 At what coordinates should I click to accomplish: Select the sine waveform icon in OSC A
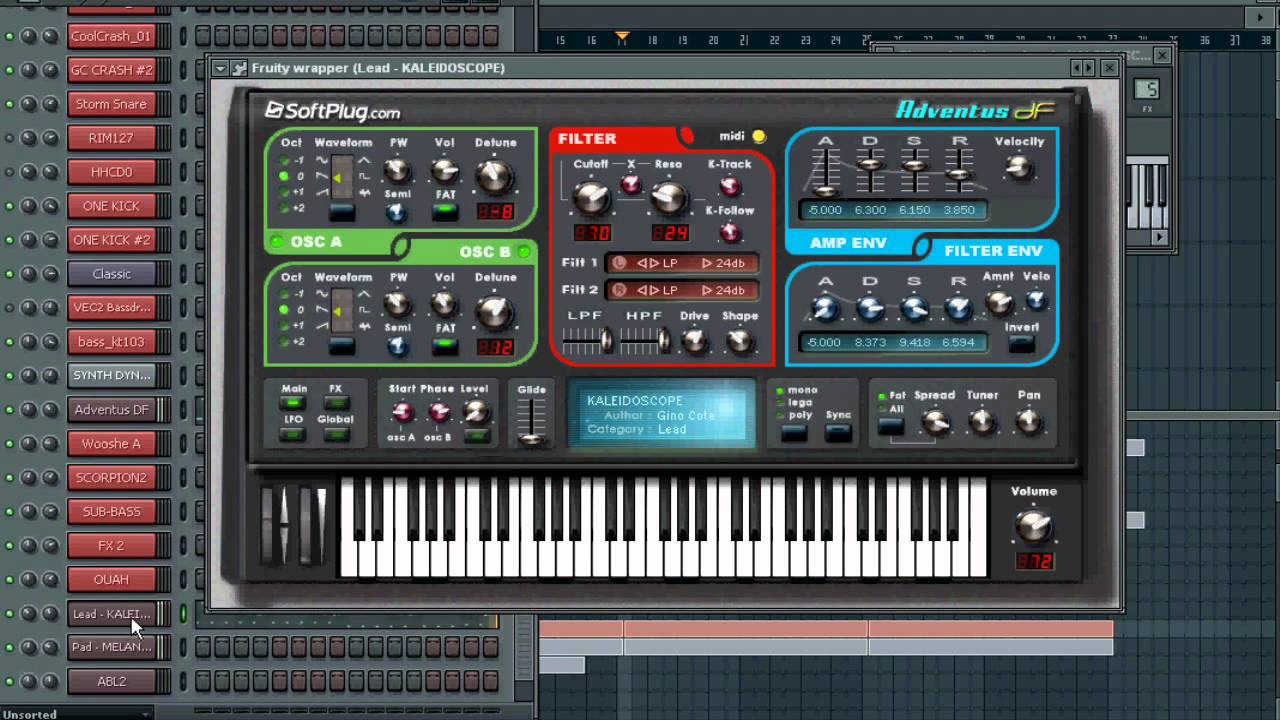[x=321, y=160]
